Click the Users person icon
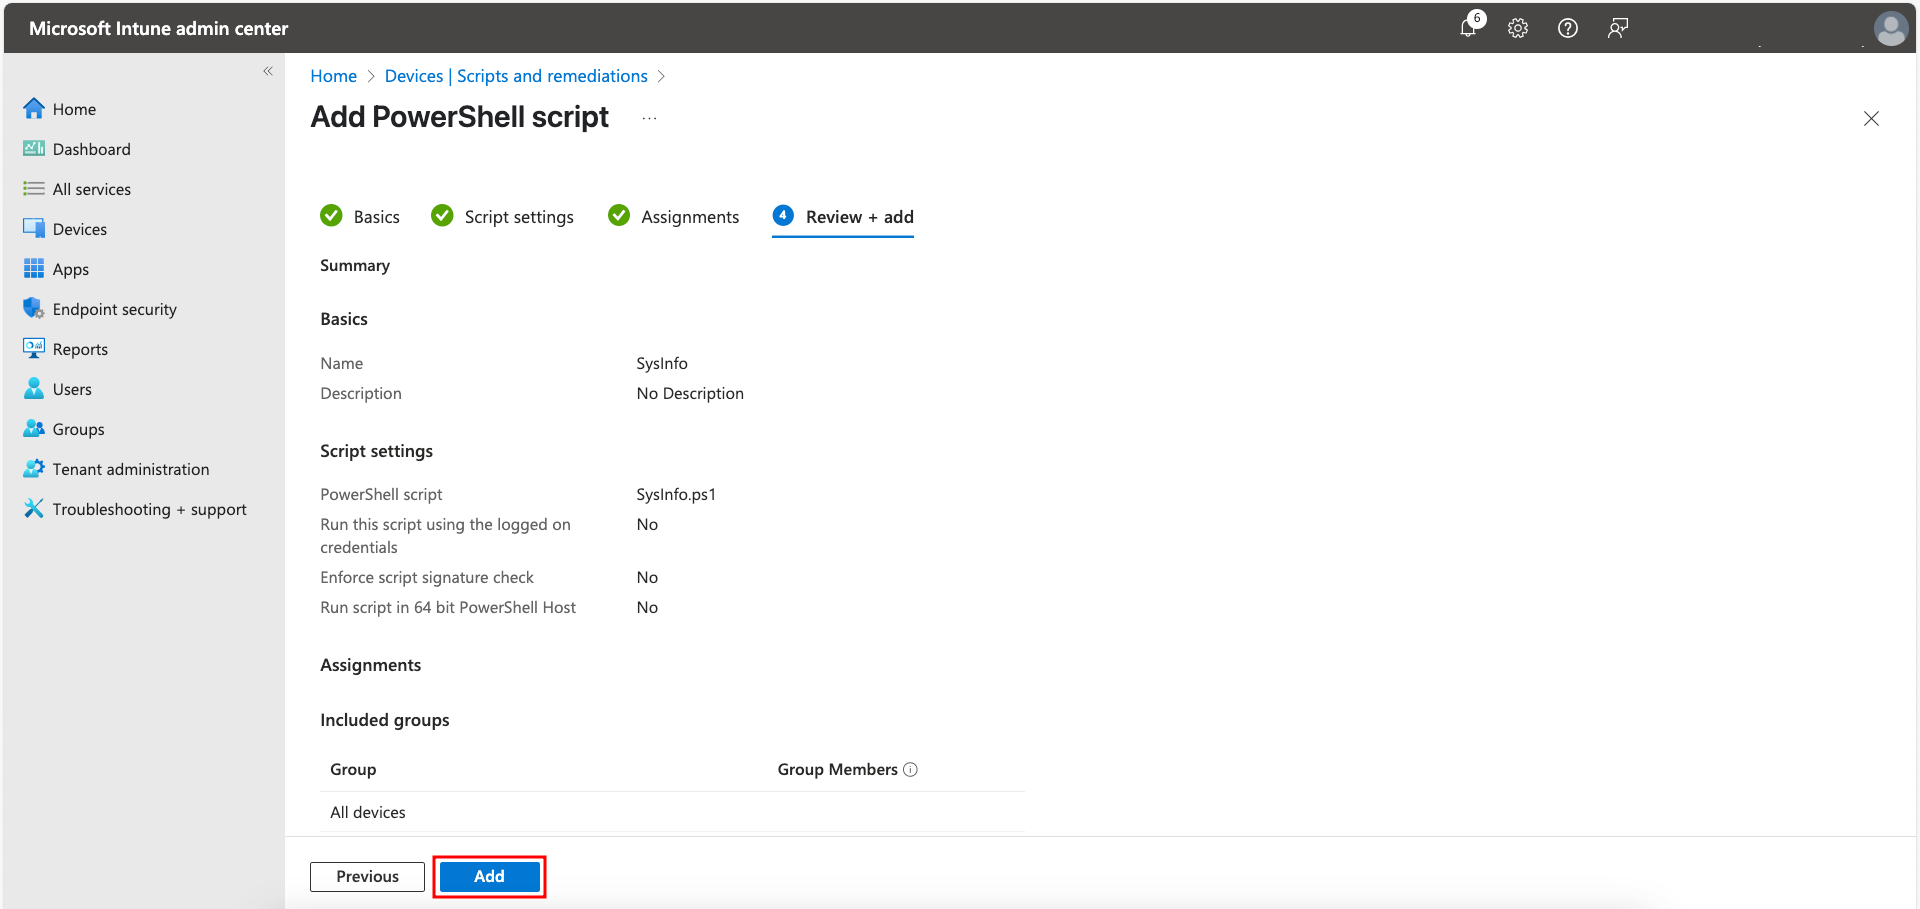Image resolution: width=1920 pixels, height=909 pixels. tap(34, 388)
